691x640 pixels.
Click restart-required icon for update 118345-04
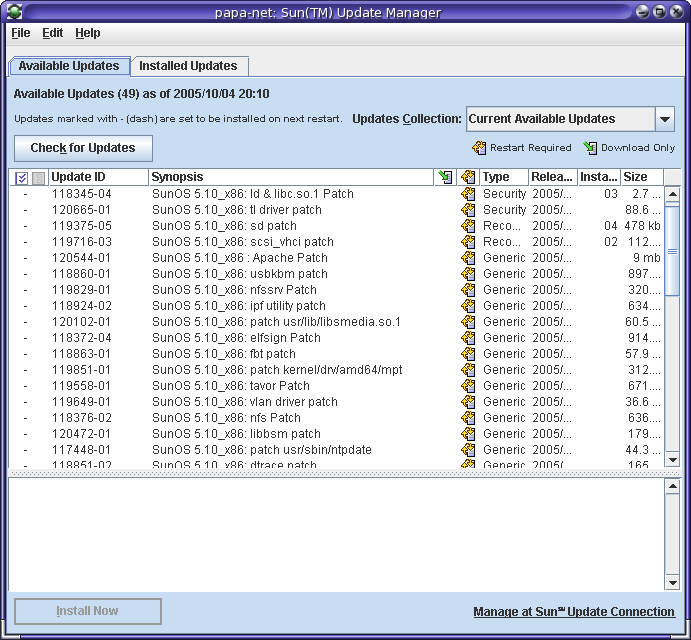click(468, 193)
